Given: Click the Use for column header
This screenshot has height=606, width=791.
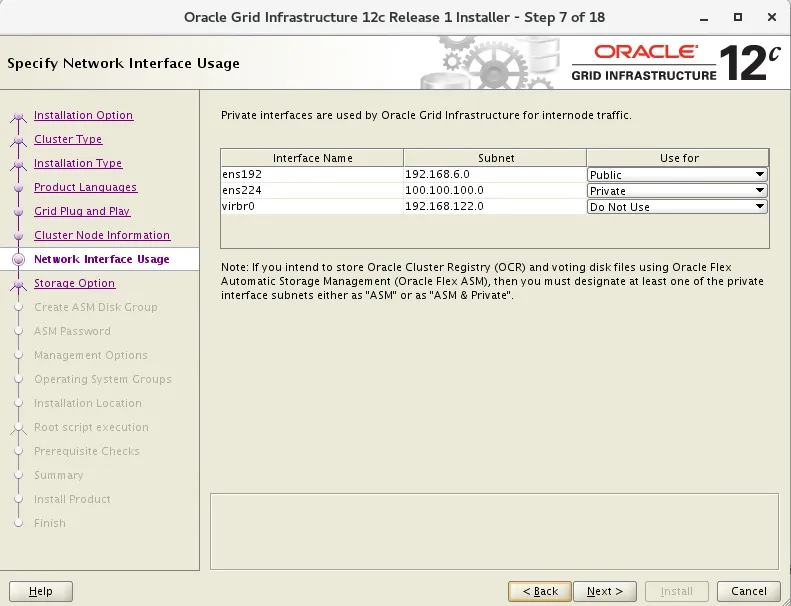Looking at the screenshot, I should point(678,158).
